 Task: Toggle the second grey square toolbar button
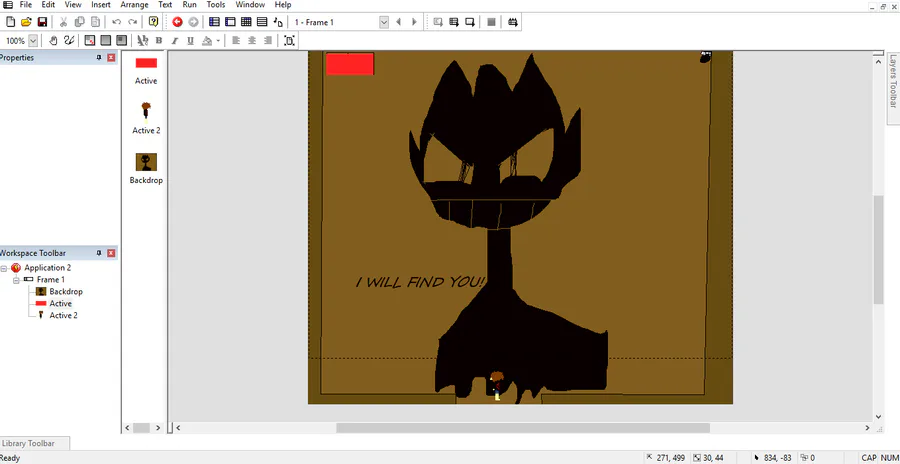pos(122,40)
